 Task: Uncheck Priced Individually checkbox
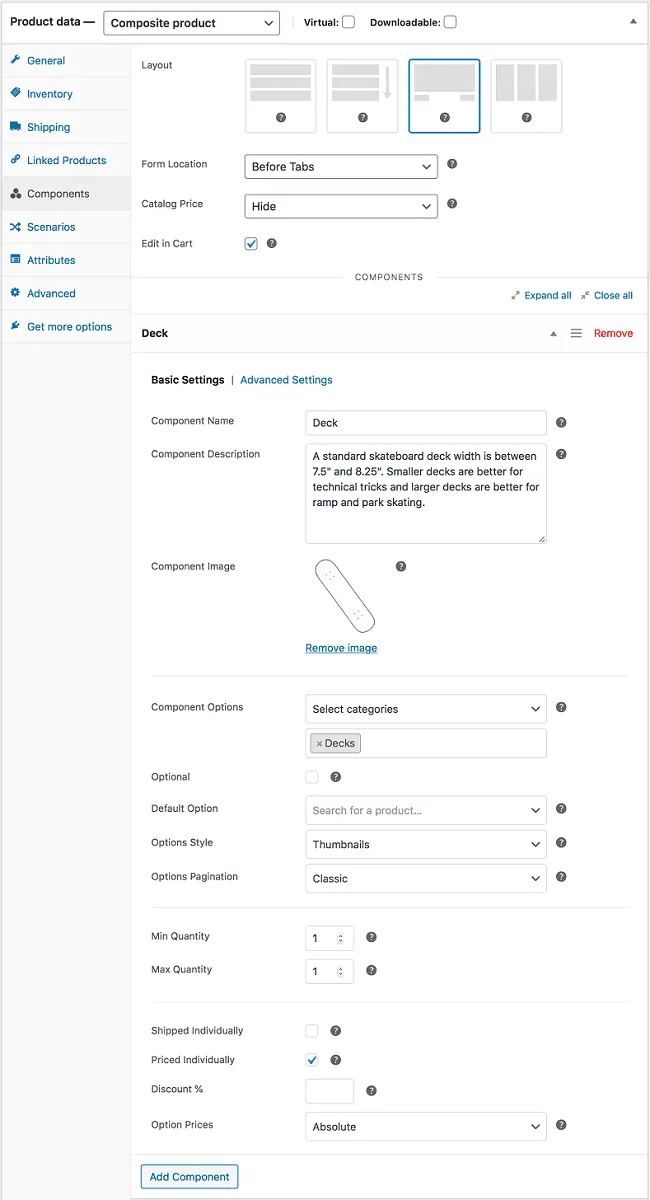tap(312, 1060)
